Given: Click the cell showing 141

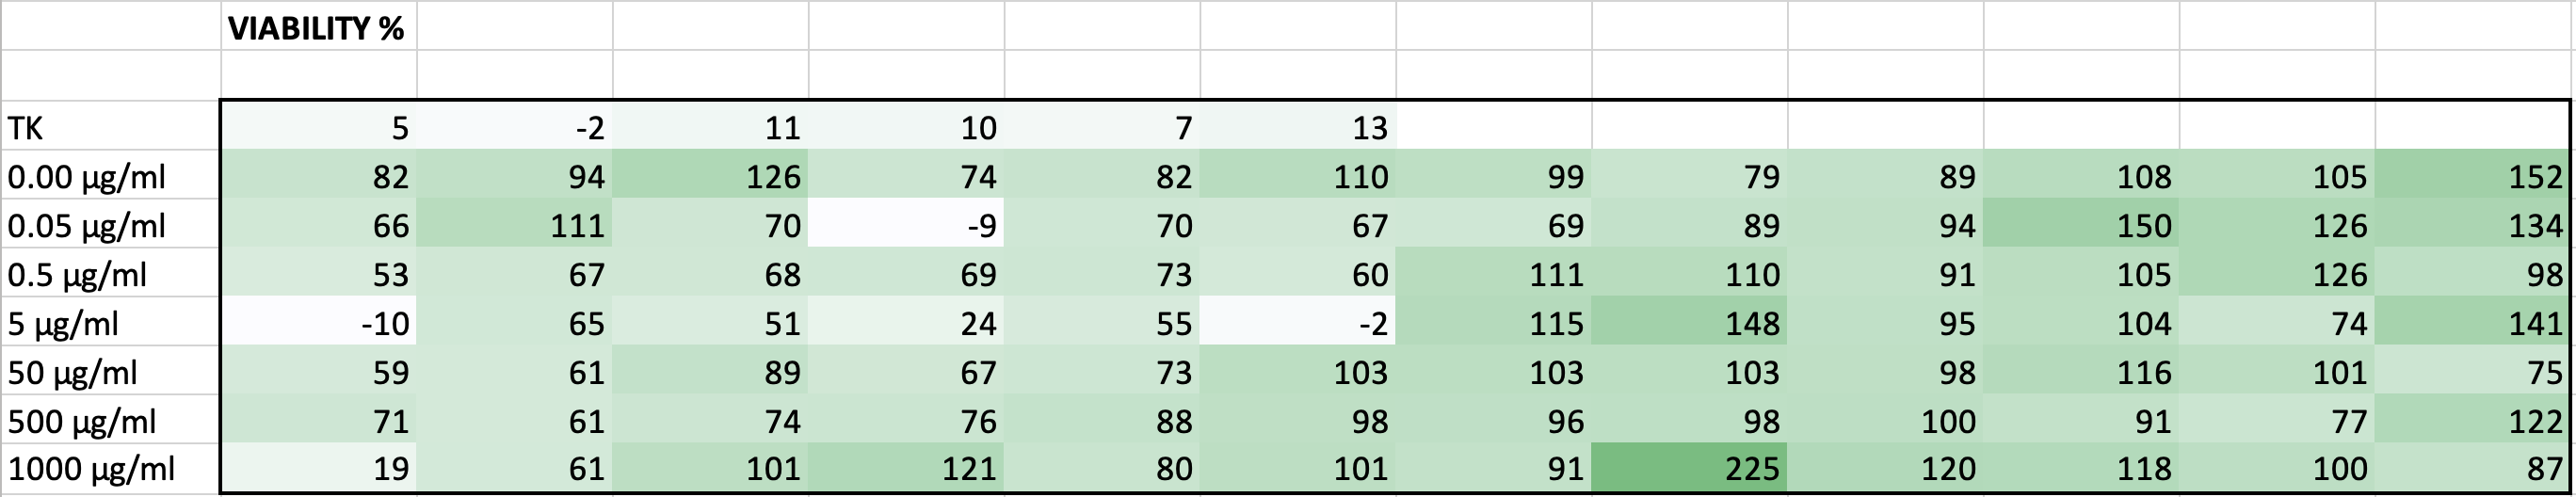Looking at the screenshot, I should click(2472, 324).
